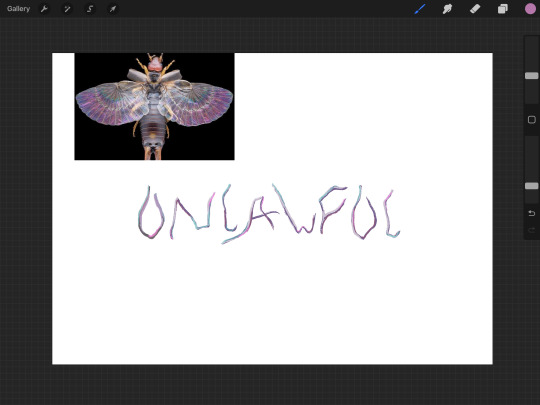
Task: Redo the undone action
Action: tap(531, 230)
